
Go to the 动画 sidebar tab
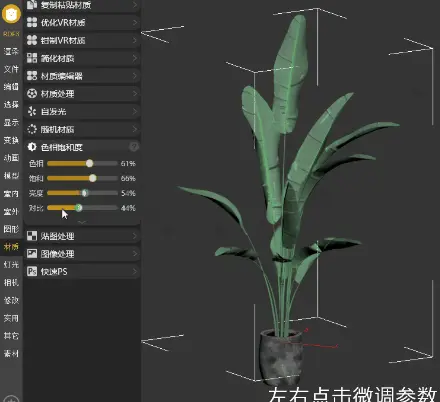(11, 158)
